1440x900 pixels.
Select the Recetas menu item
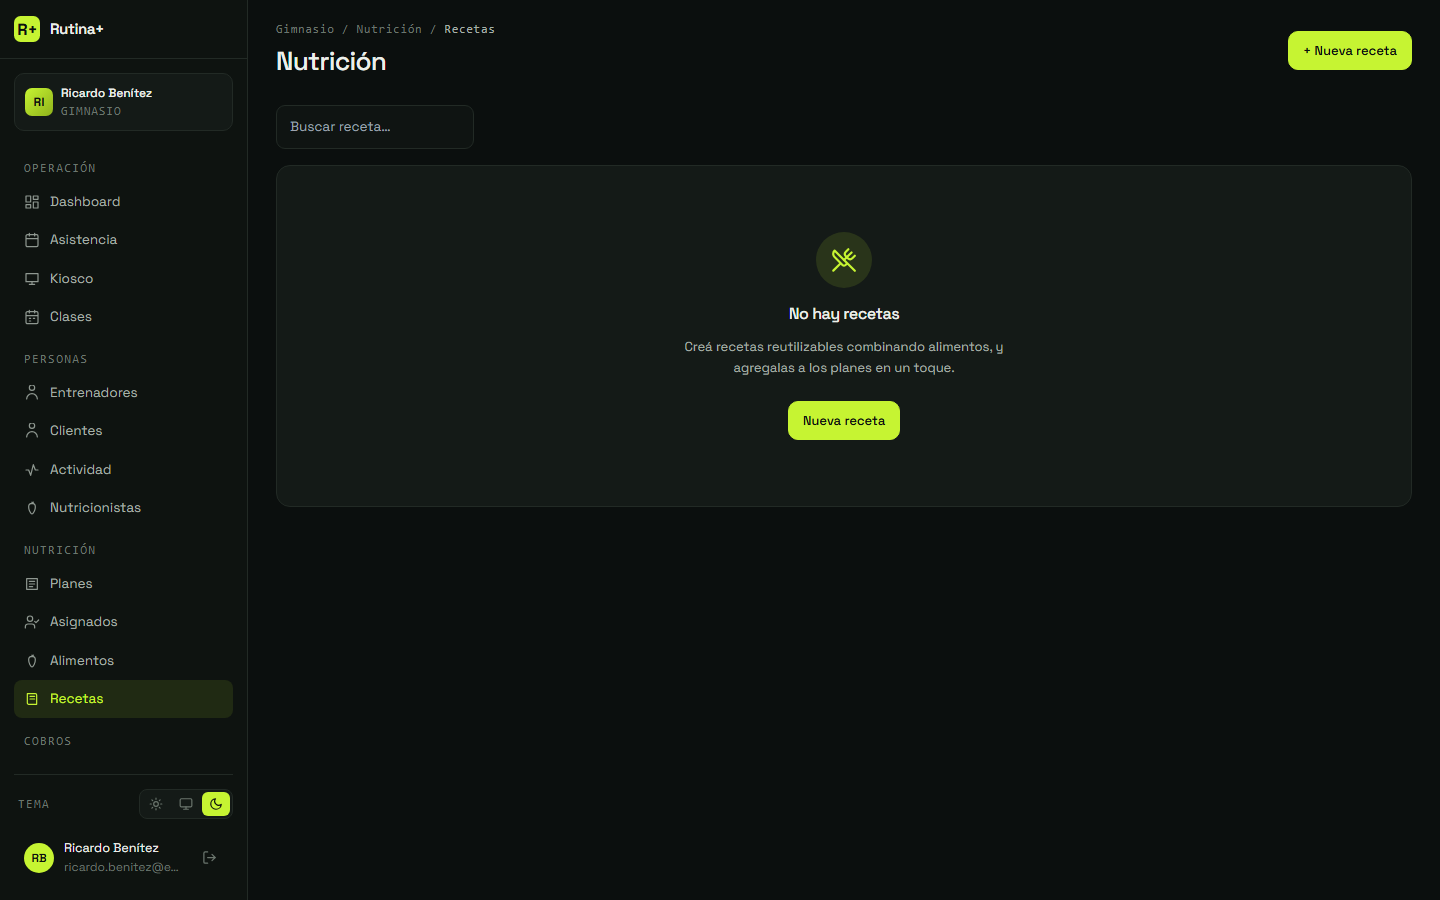(123, 699)
